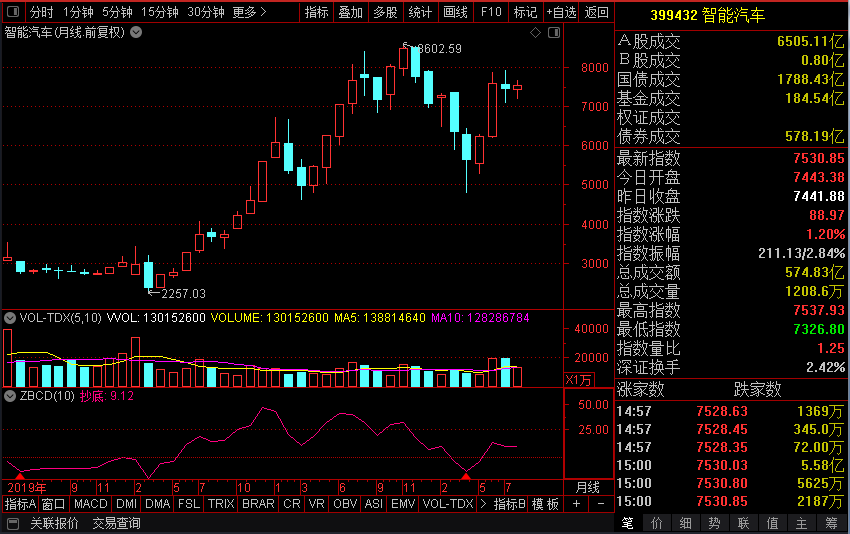Open the dropdown beside 智能汽车 chart title
The height and width of the screenshot is (534, 850).
tap(136, 33)
